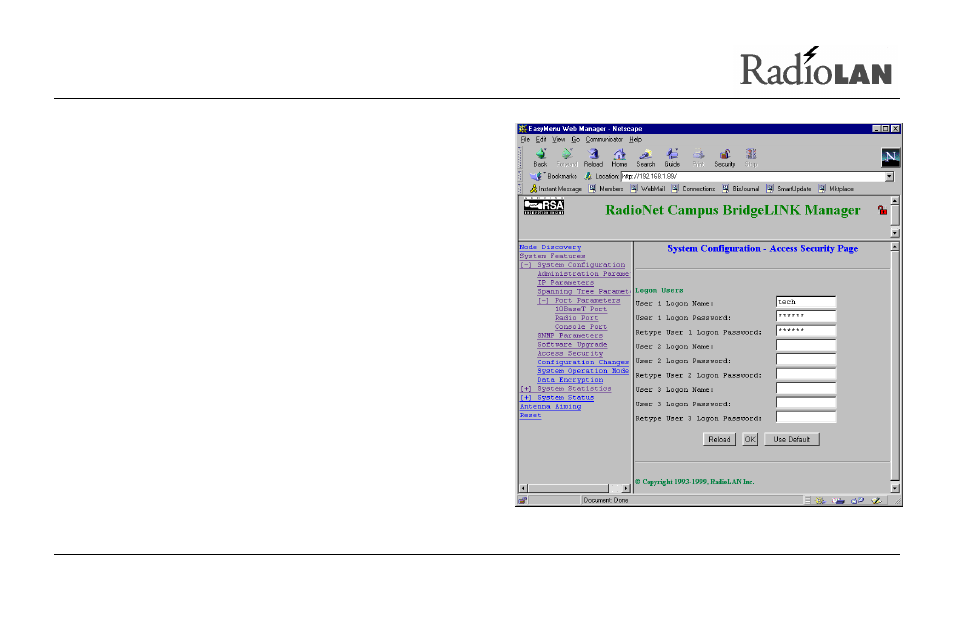This screenshot has height=618, width=954.
Task: Click the User 3 Logon Name field
Action: (x=806, y=389)
